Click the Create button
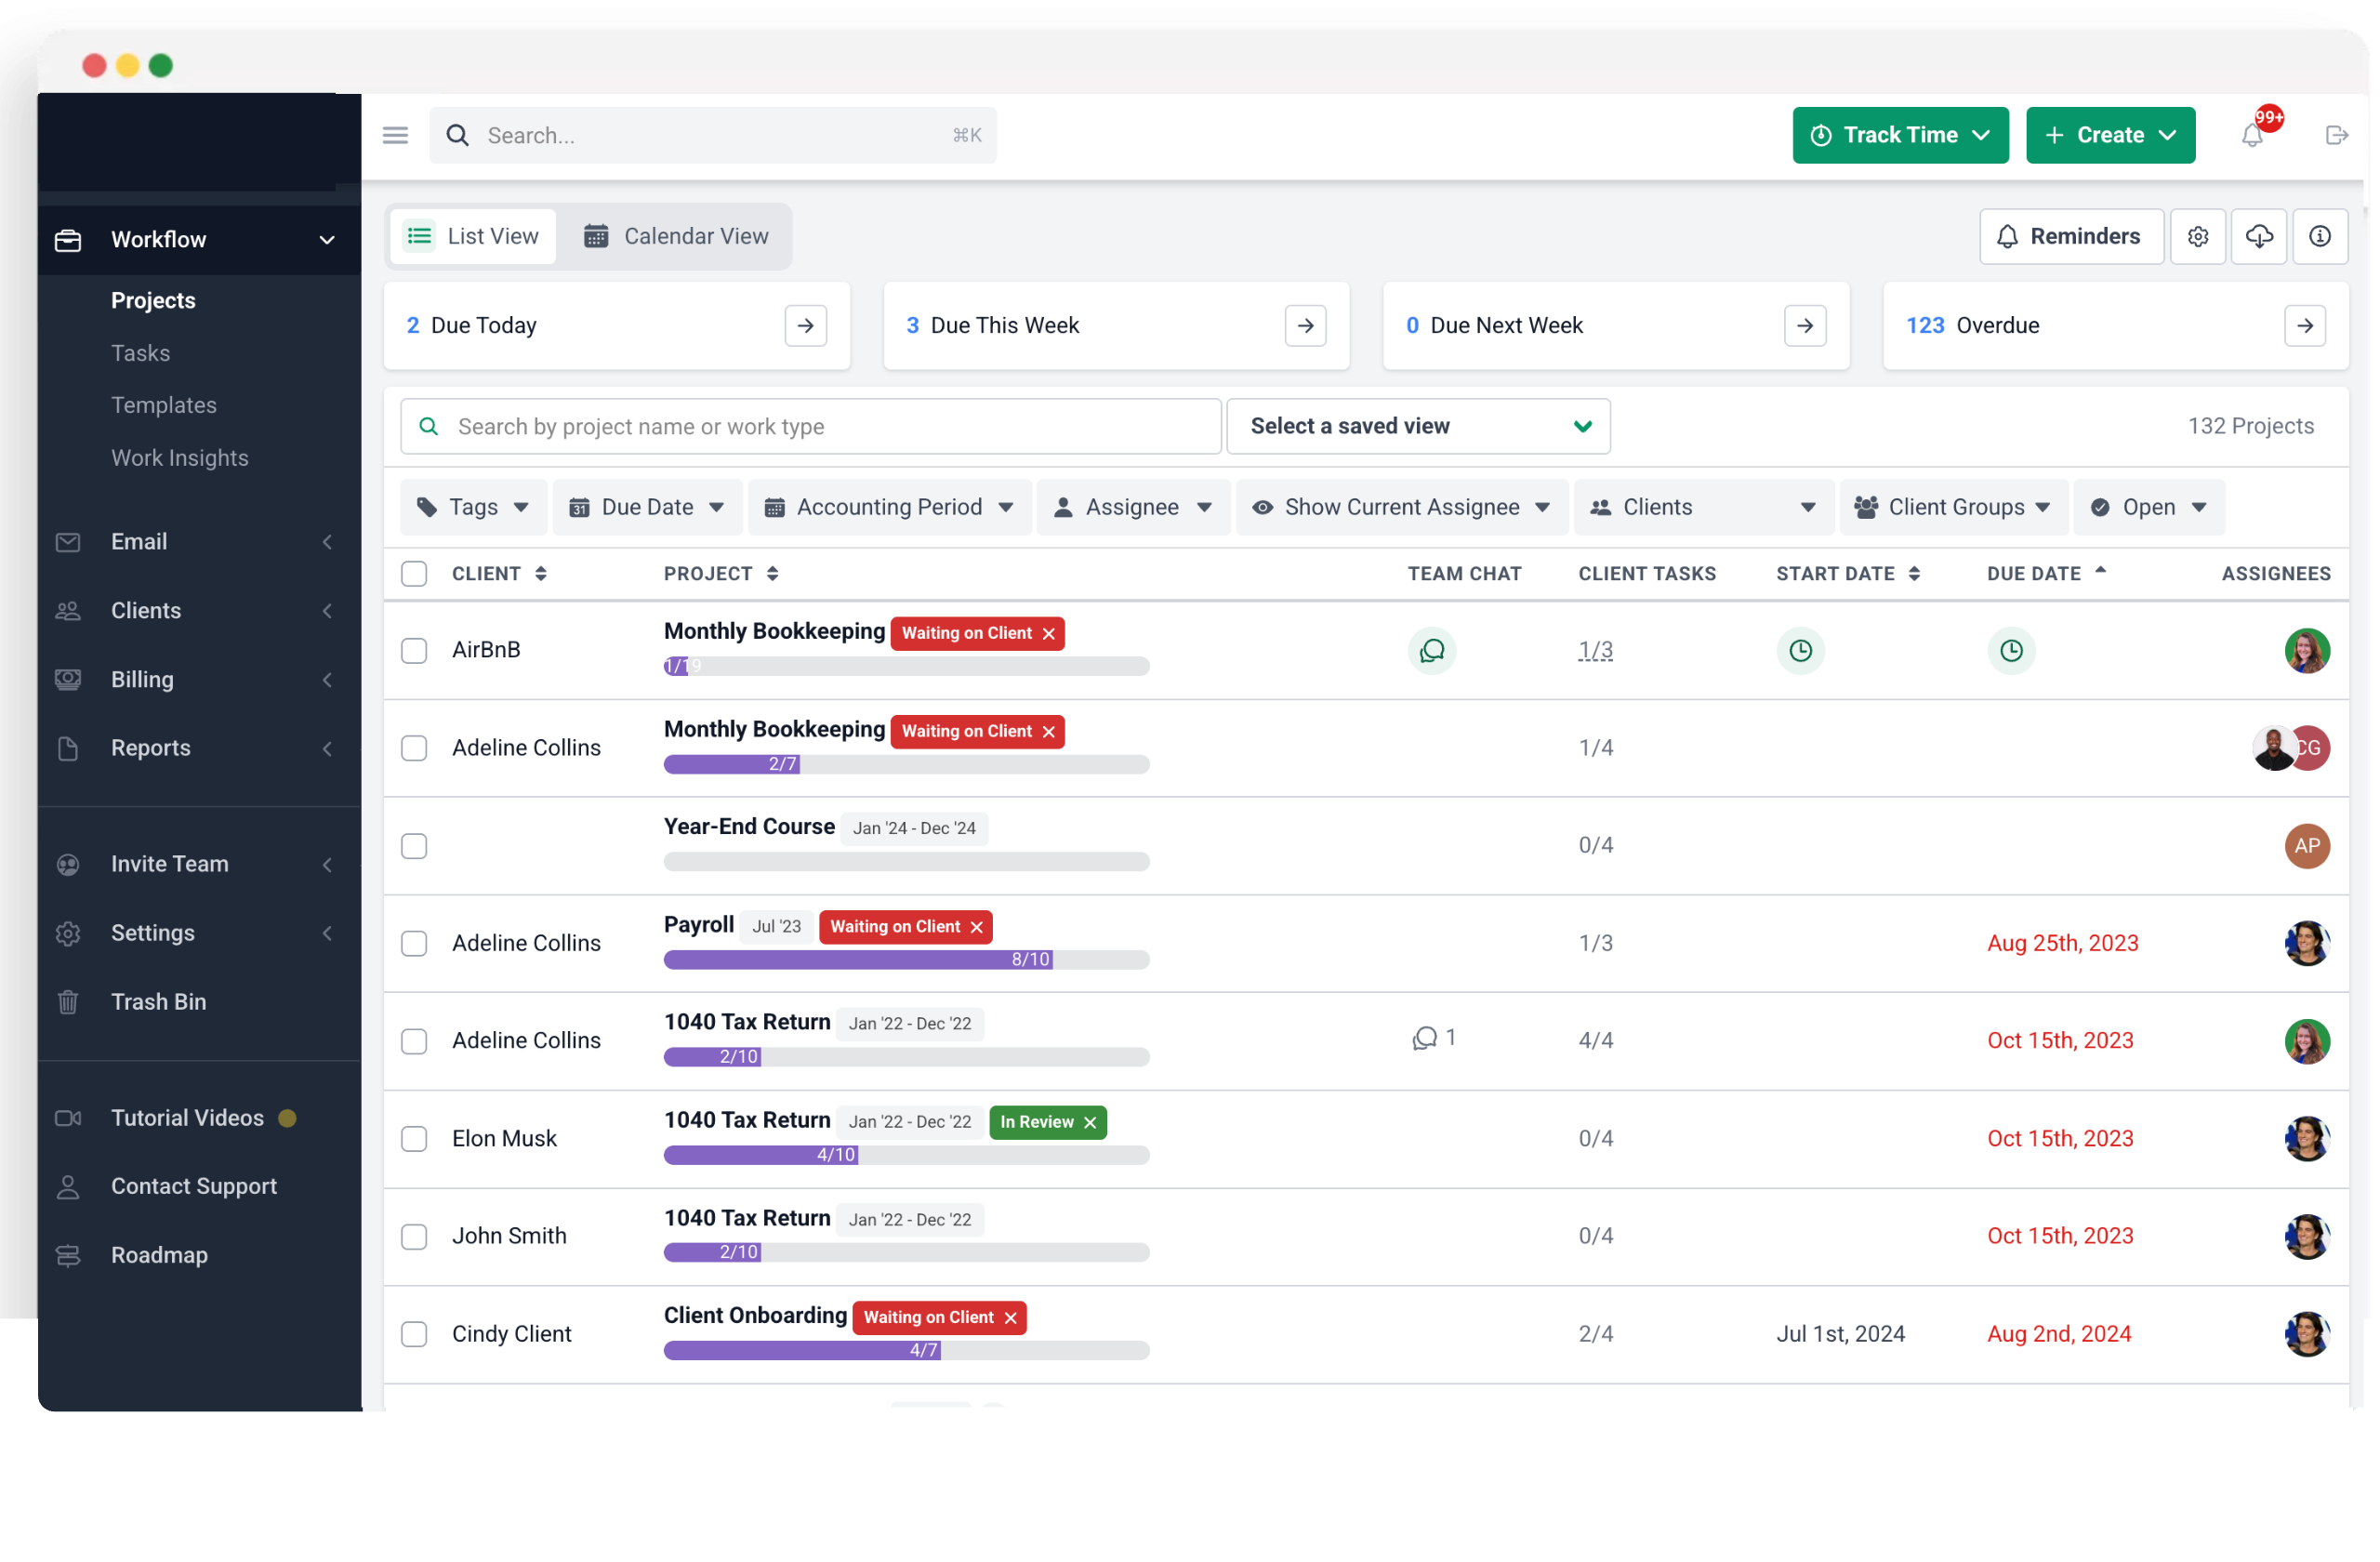Screen dimensions: 2380x1562 pyautogui.click(x=2109, y=135)
